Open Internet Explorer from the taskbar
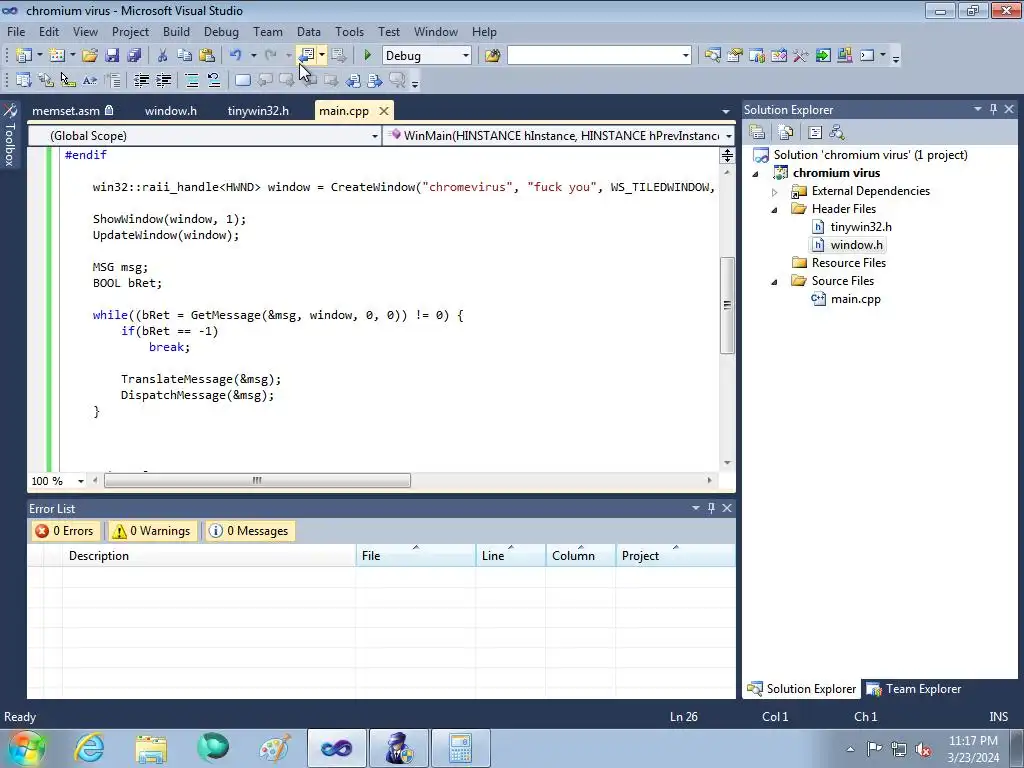1024x768 pixels. pos(89,748)
